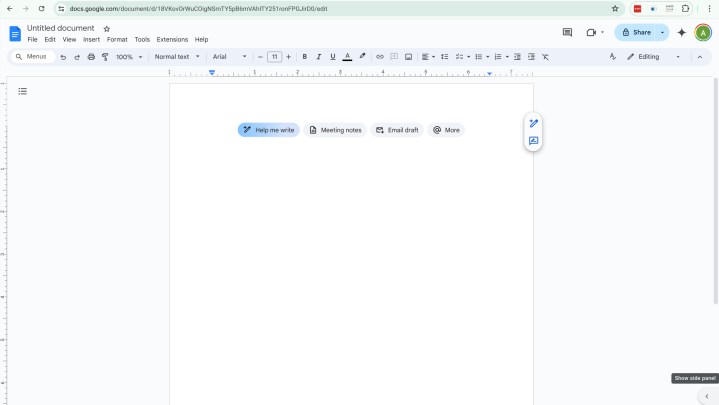Click the font size input field
The height and width of the screenshot is (405, 719).
point(274,57)
